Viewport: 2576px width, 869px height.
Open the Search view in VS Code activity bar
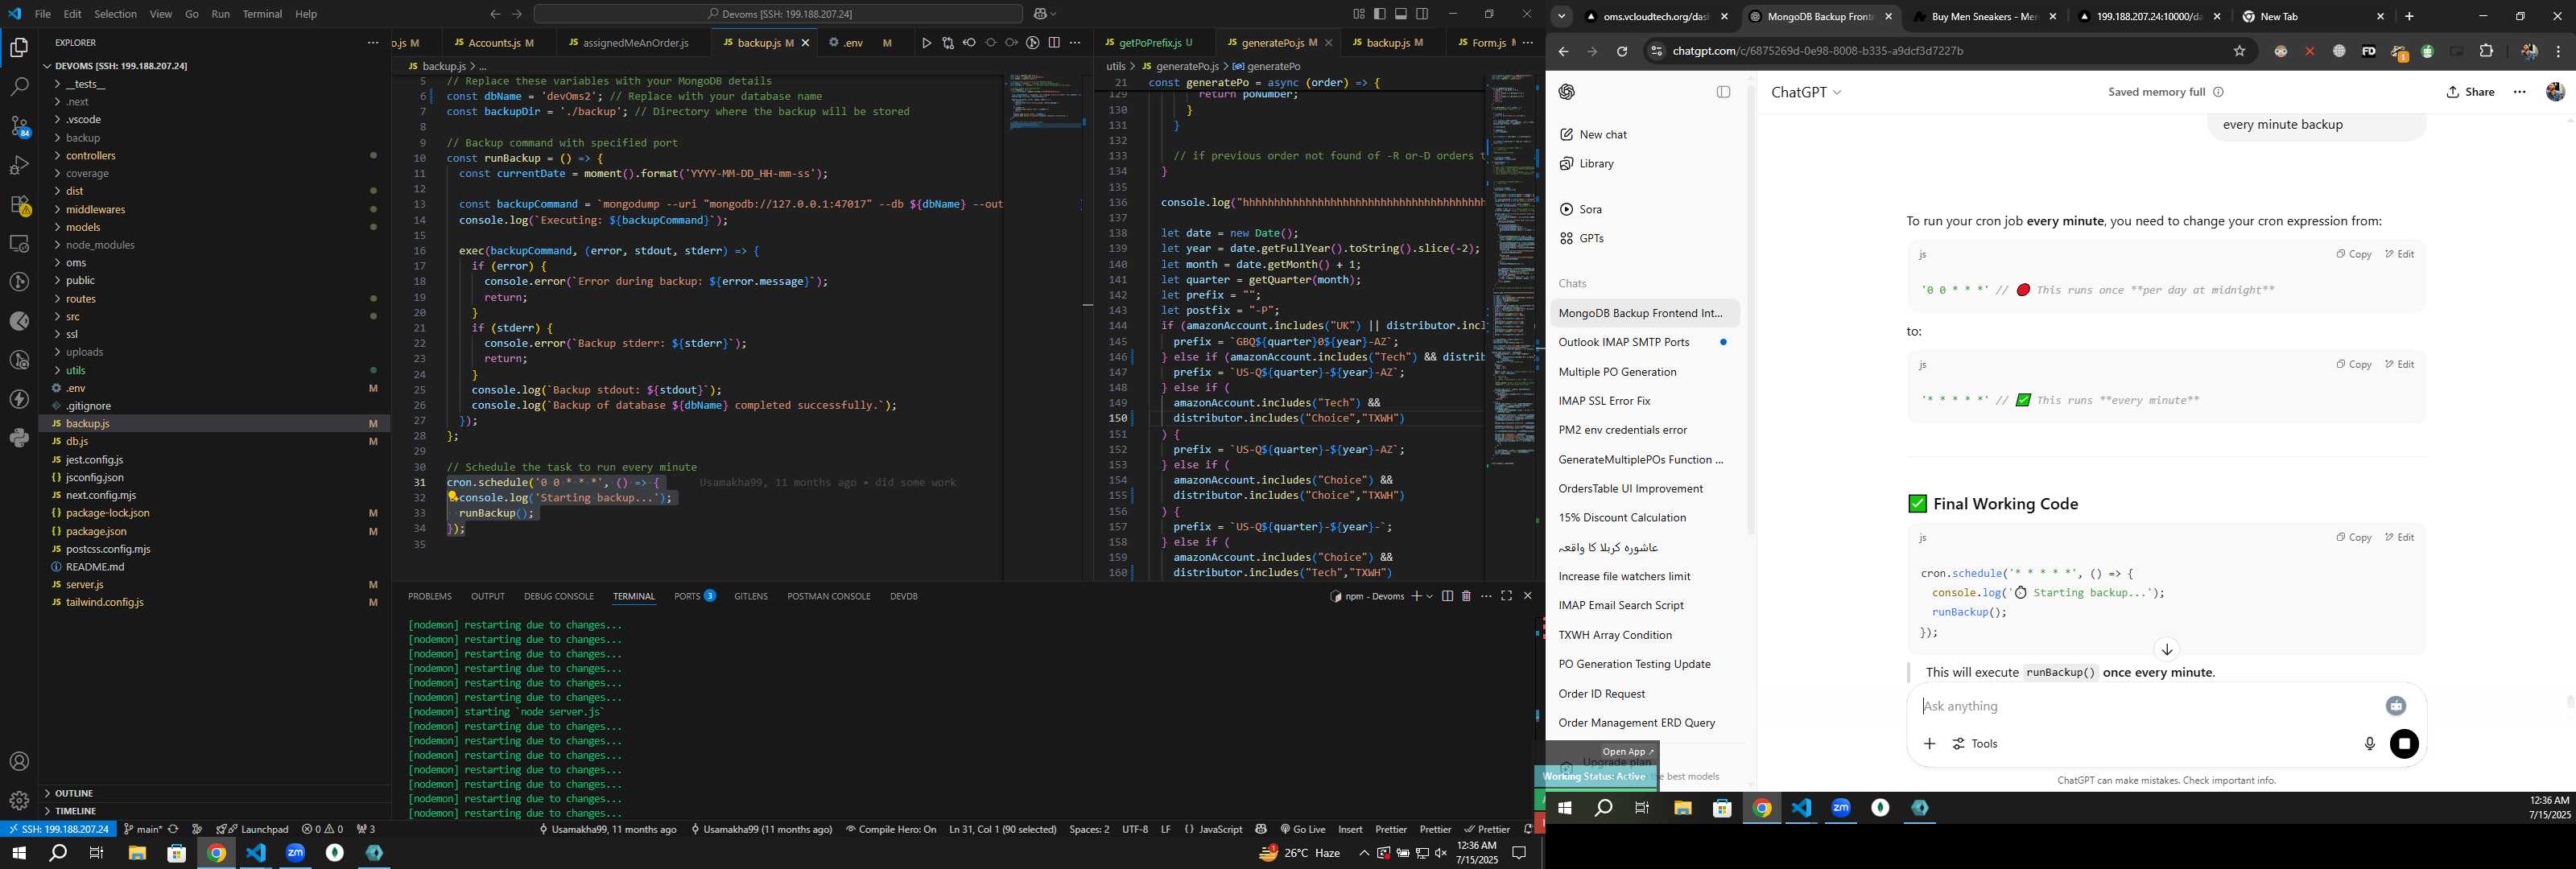[19, 87]
